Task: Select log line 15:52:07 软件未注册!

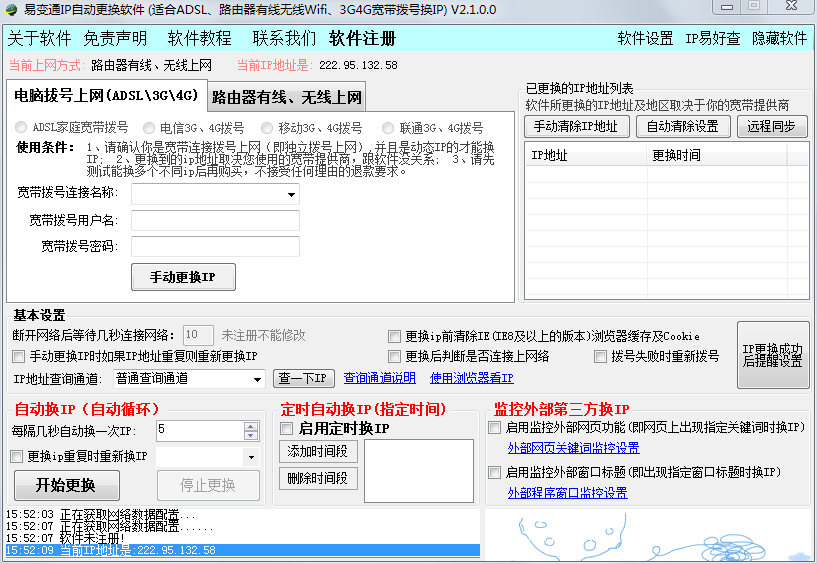Action: tap(243, 538)
